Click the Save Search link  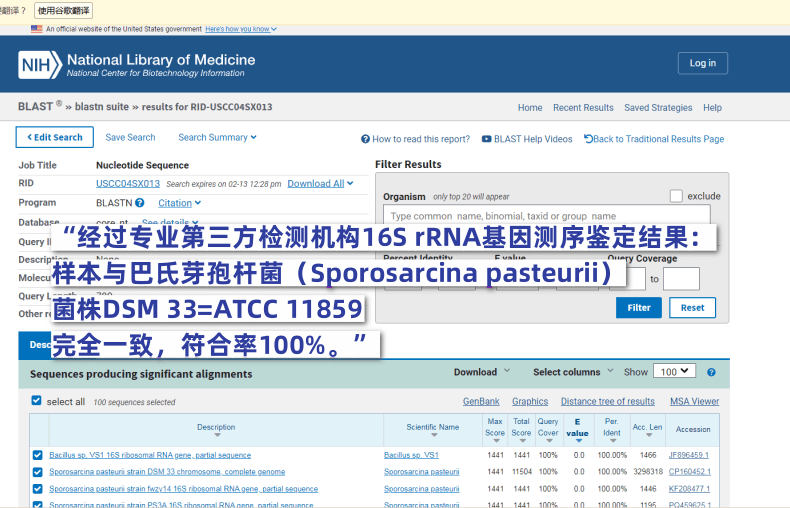(x=130, y=137)
